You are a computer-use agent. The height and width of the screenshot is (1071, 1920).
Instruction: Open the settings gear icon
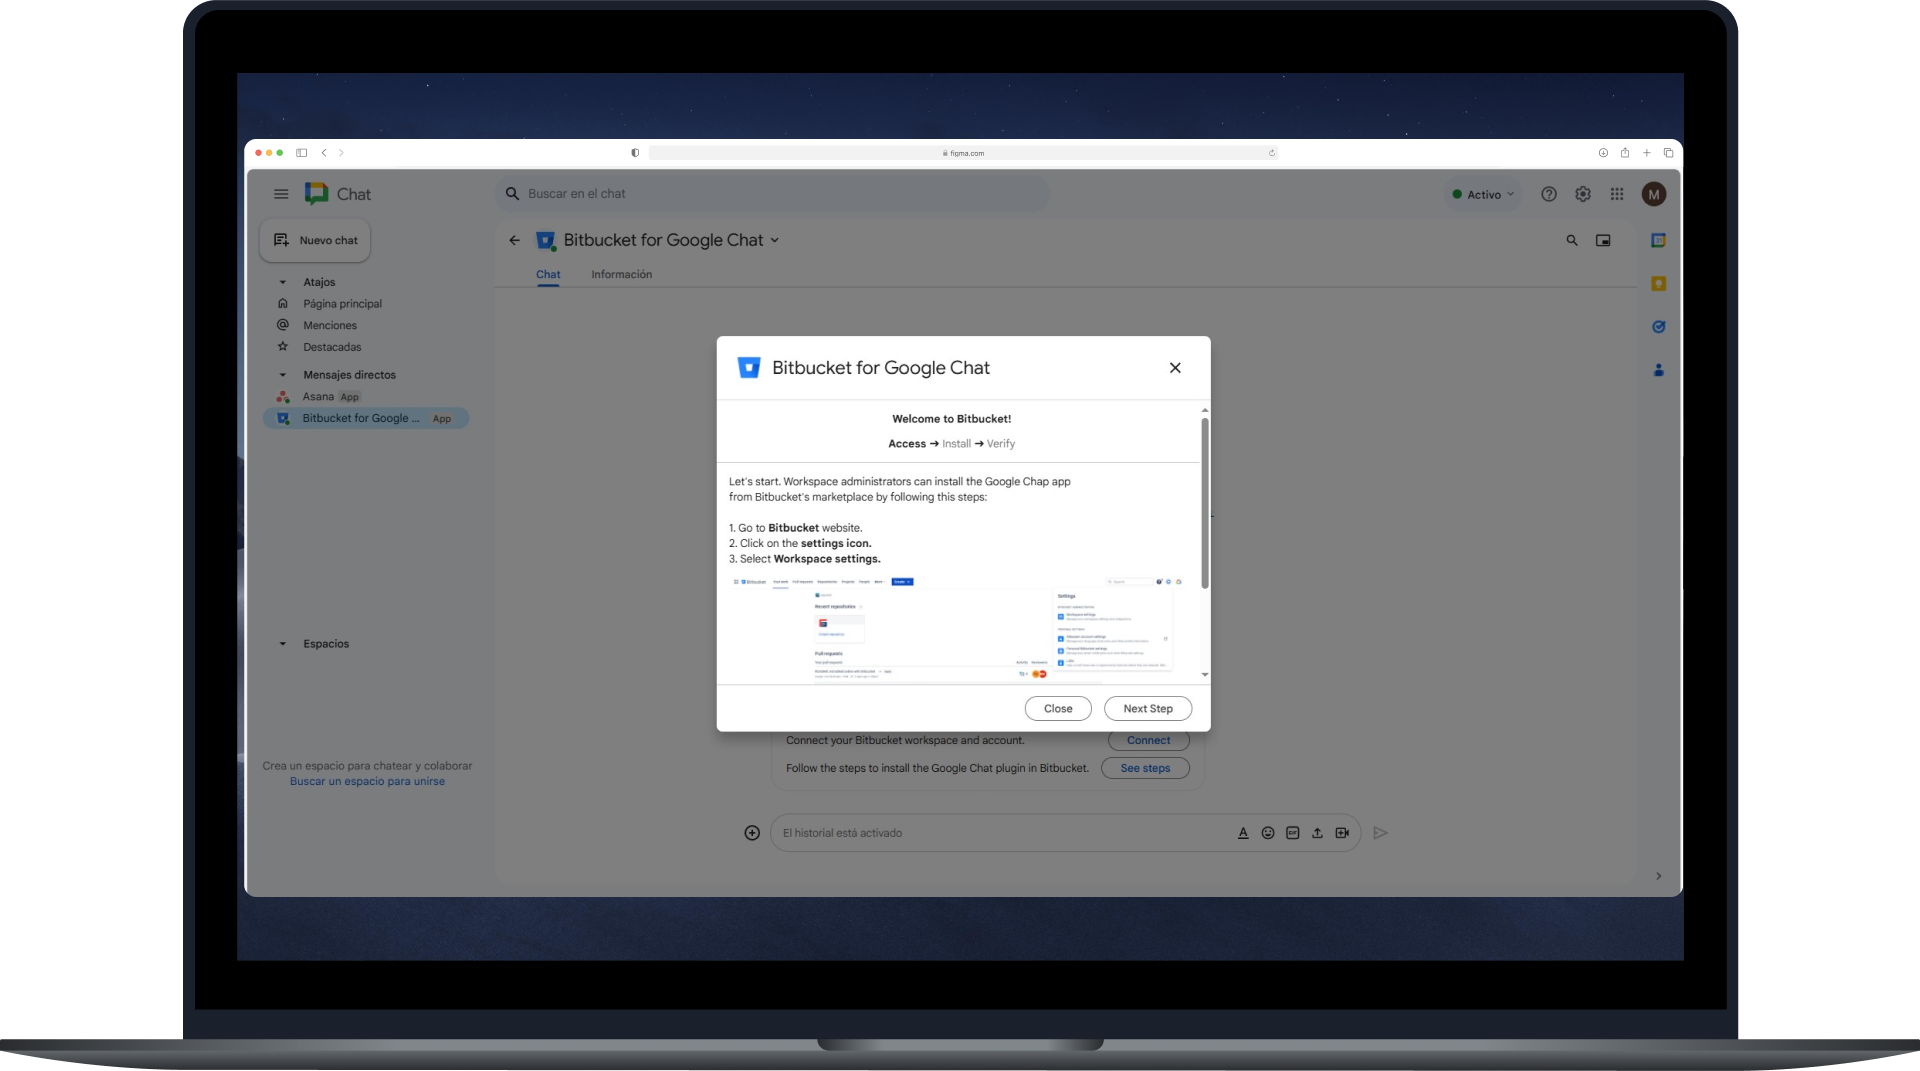(1583, 194)
